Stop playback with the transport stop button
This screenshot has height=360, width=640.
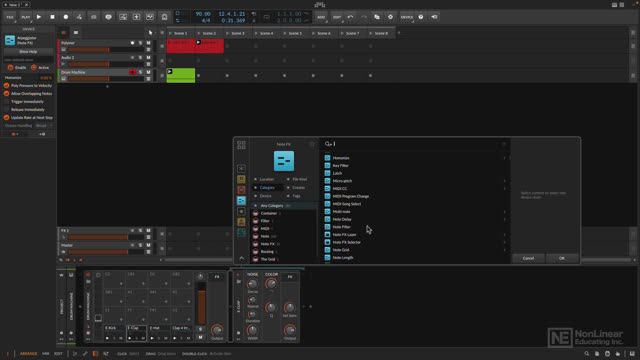point(52,17)
